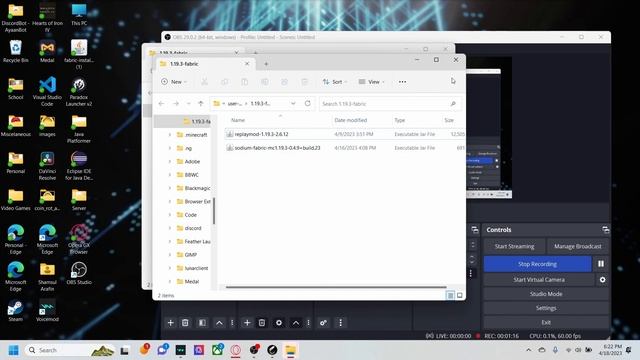Viewport: 640px width, 360px height.
Task: Sort files by Date modified column header
Action: [350, 120]
